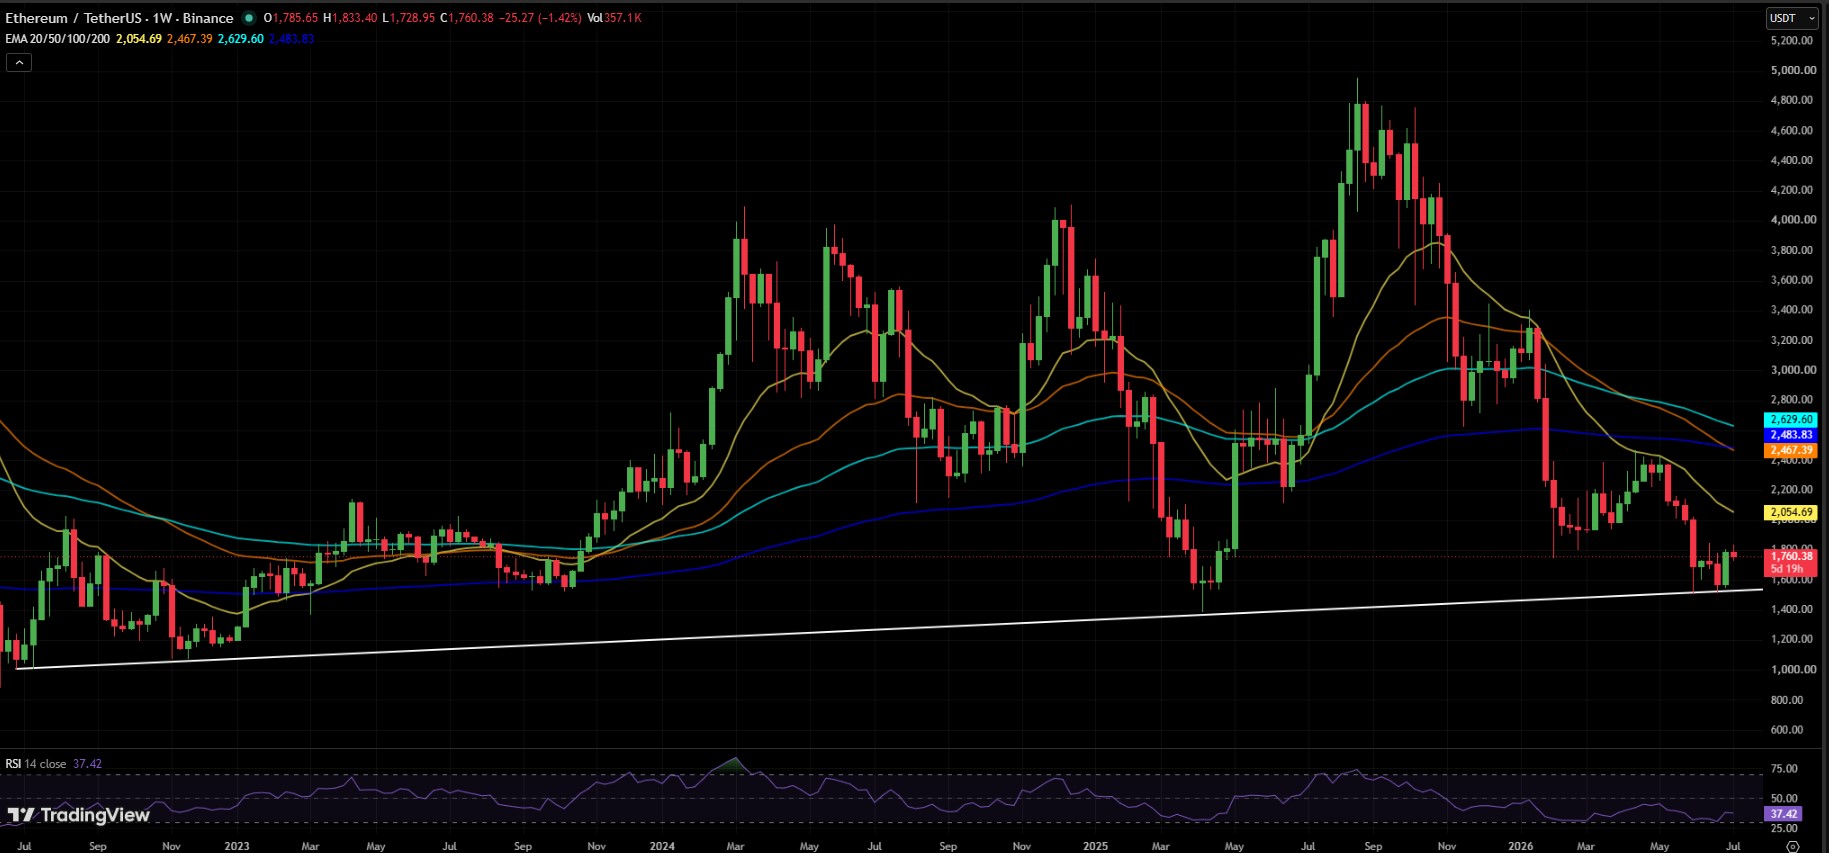This screenshot has width=1829, height=853.
Task: Click the TradingView logo
Action: 79,815
